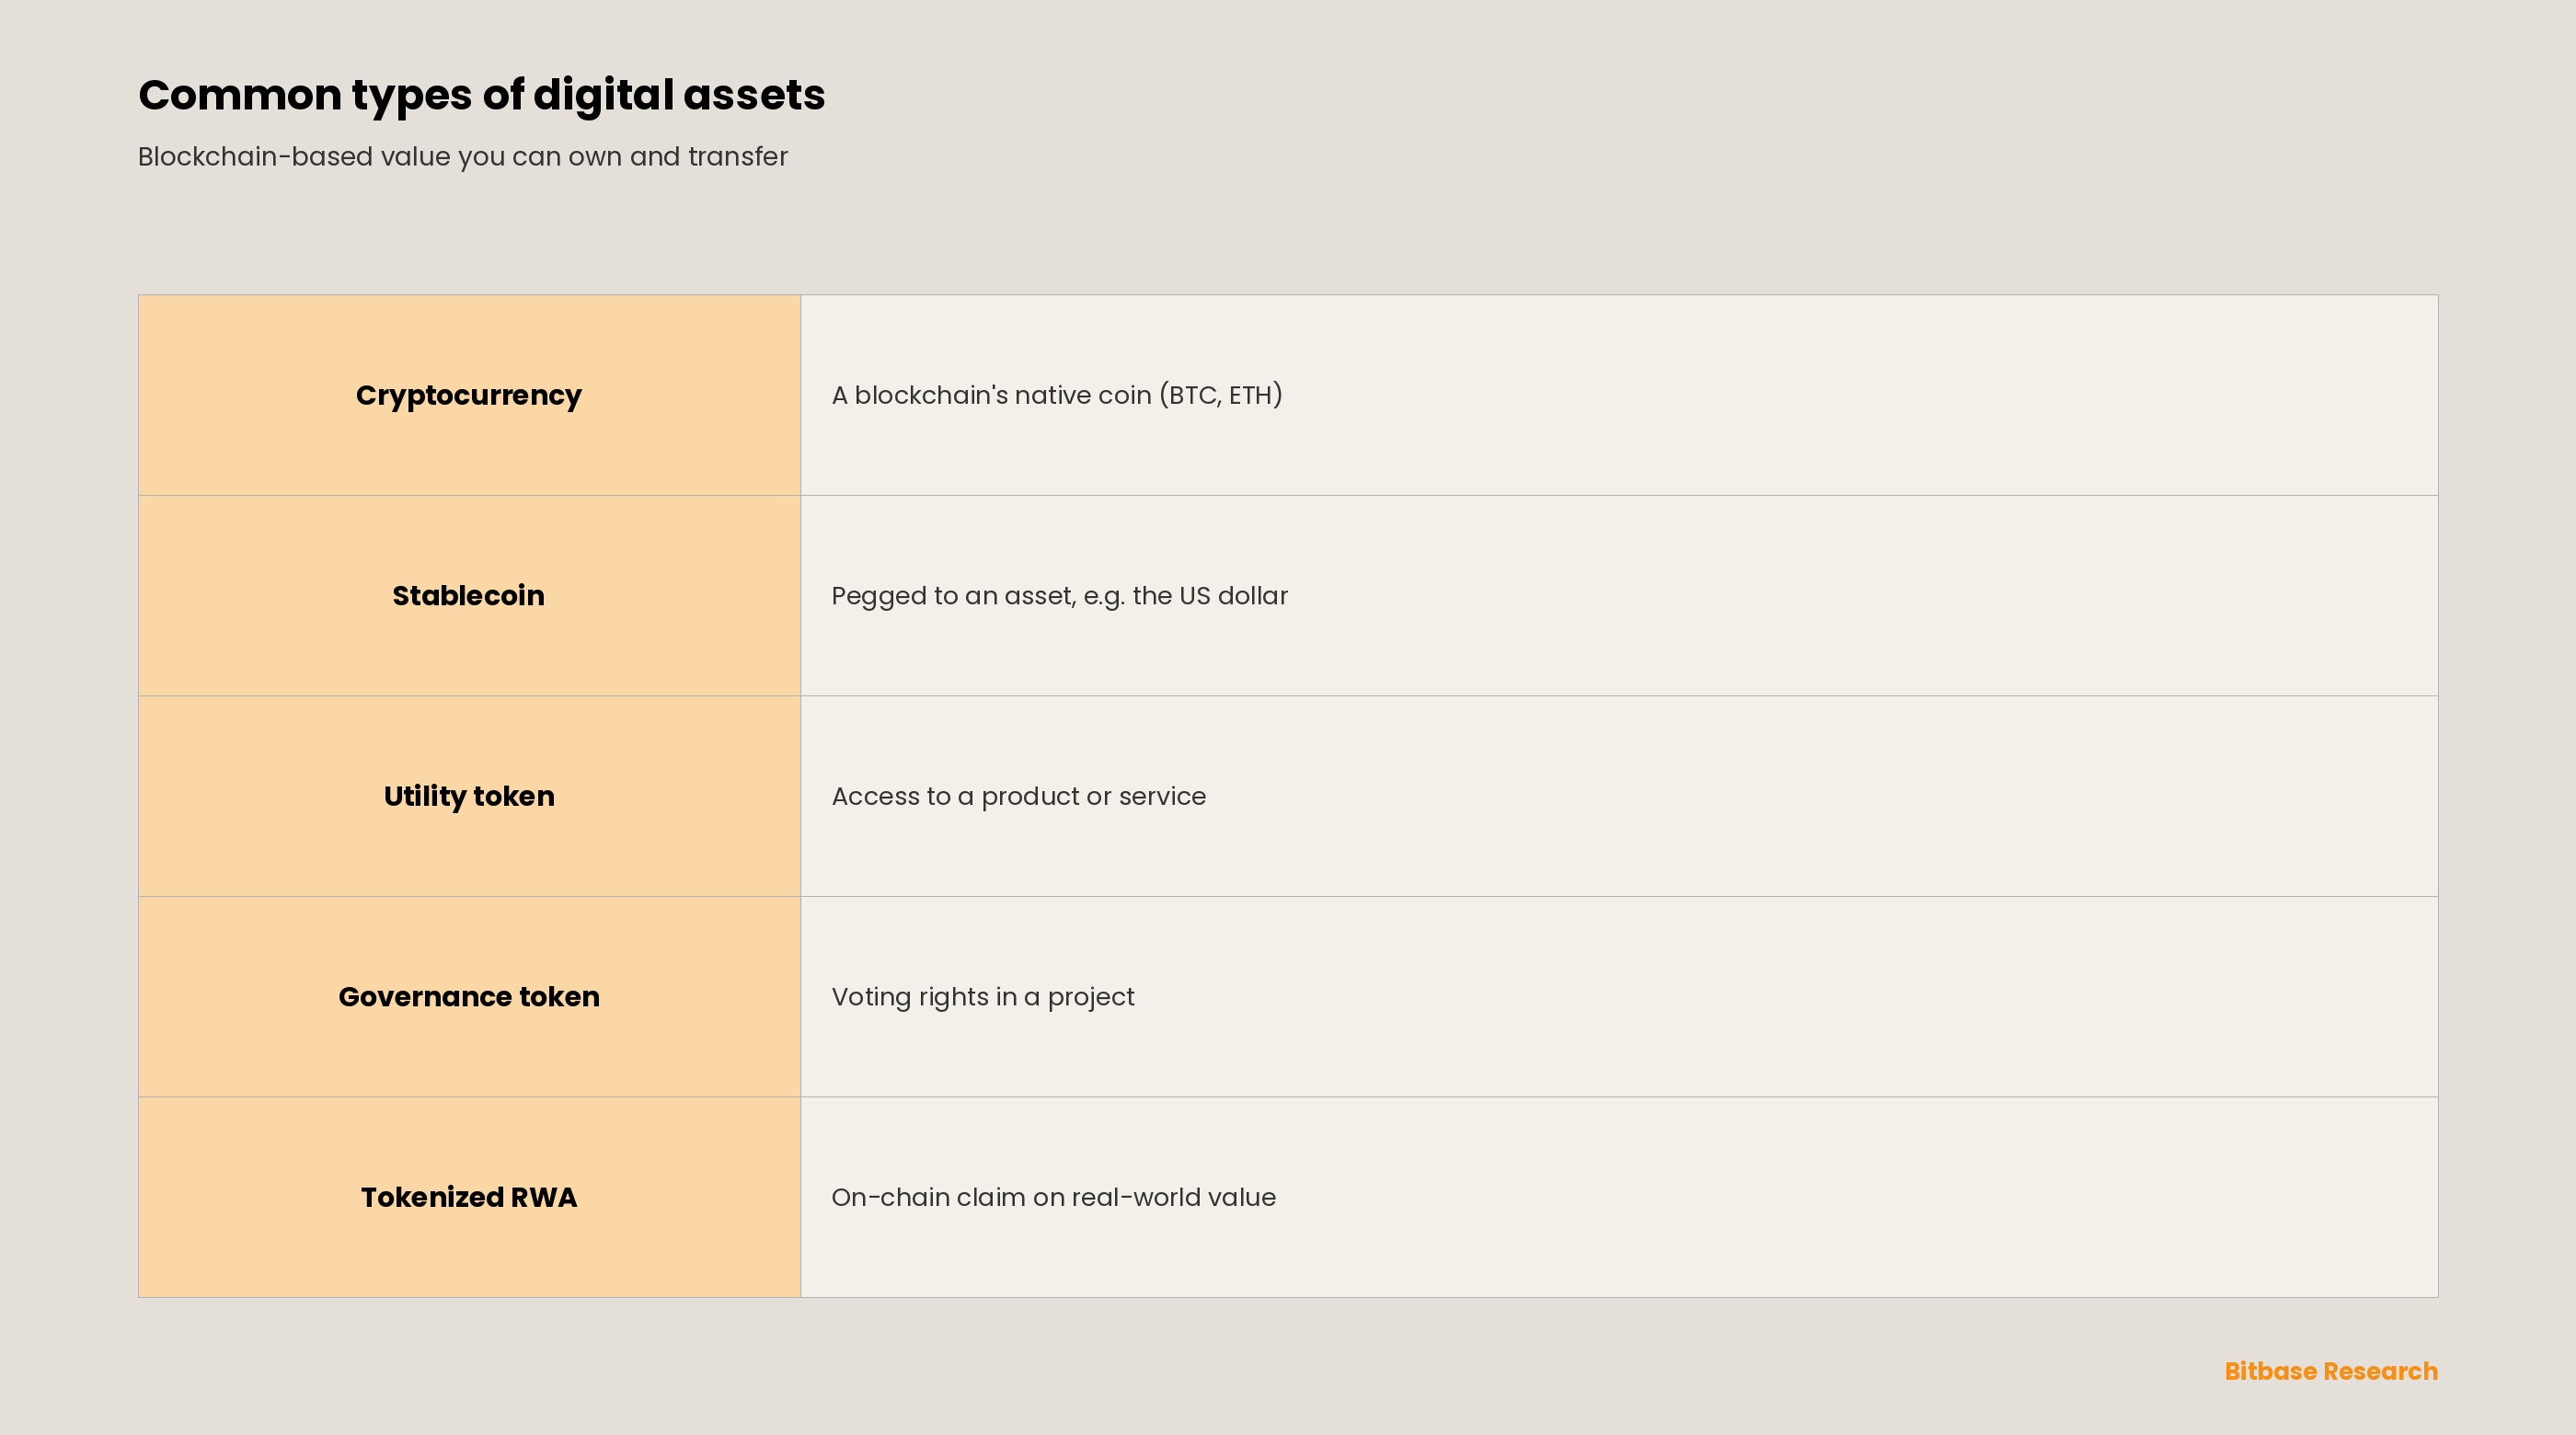Select the 'Governance token' label
2576x1435 pixels.
point(469,997)
